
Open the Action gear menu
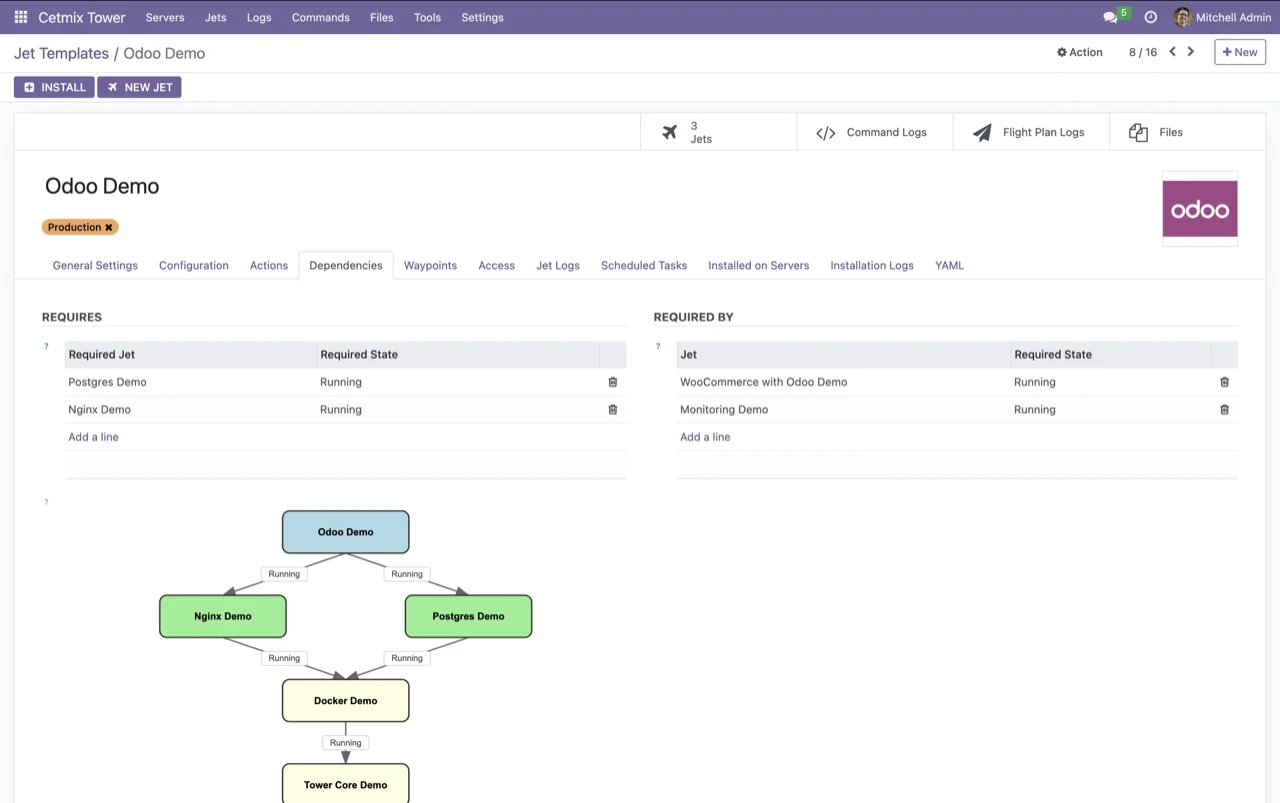1079,52
